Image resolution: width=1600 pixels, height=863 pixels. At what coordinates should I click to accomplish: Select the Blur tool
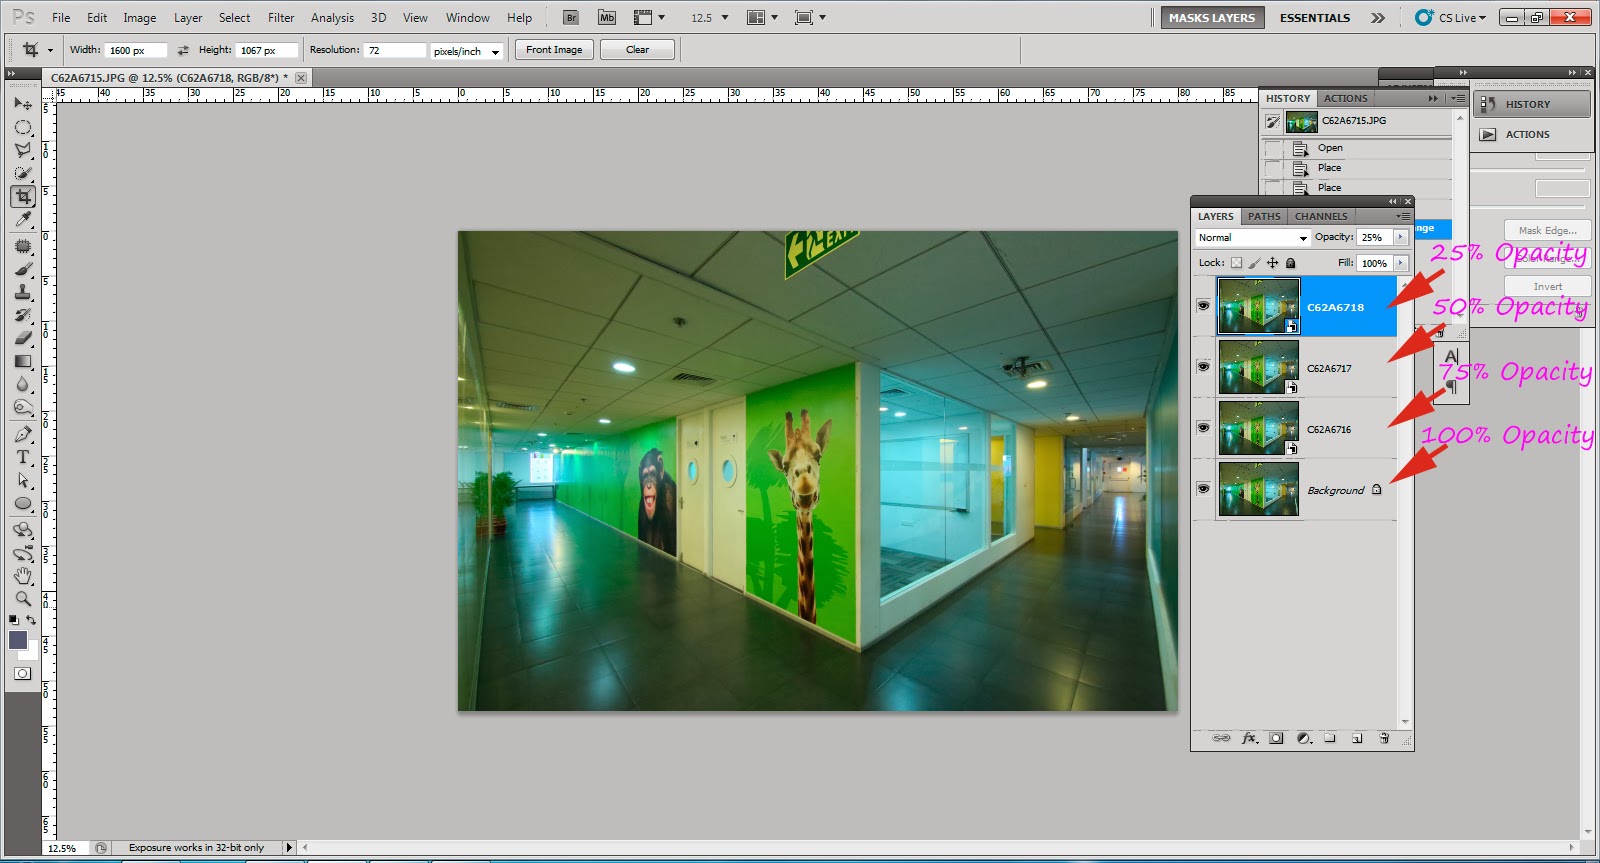point(23,384)
